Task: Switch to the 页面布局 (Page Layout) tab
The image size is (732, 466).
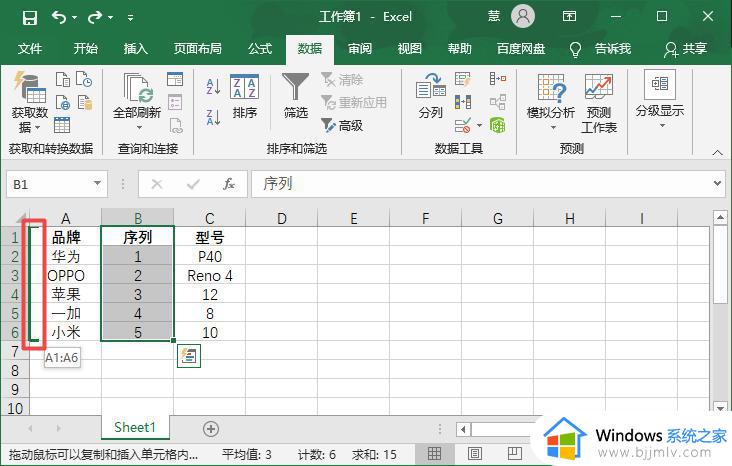Action: point(198,49)
